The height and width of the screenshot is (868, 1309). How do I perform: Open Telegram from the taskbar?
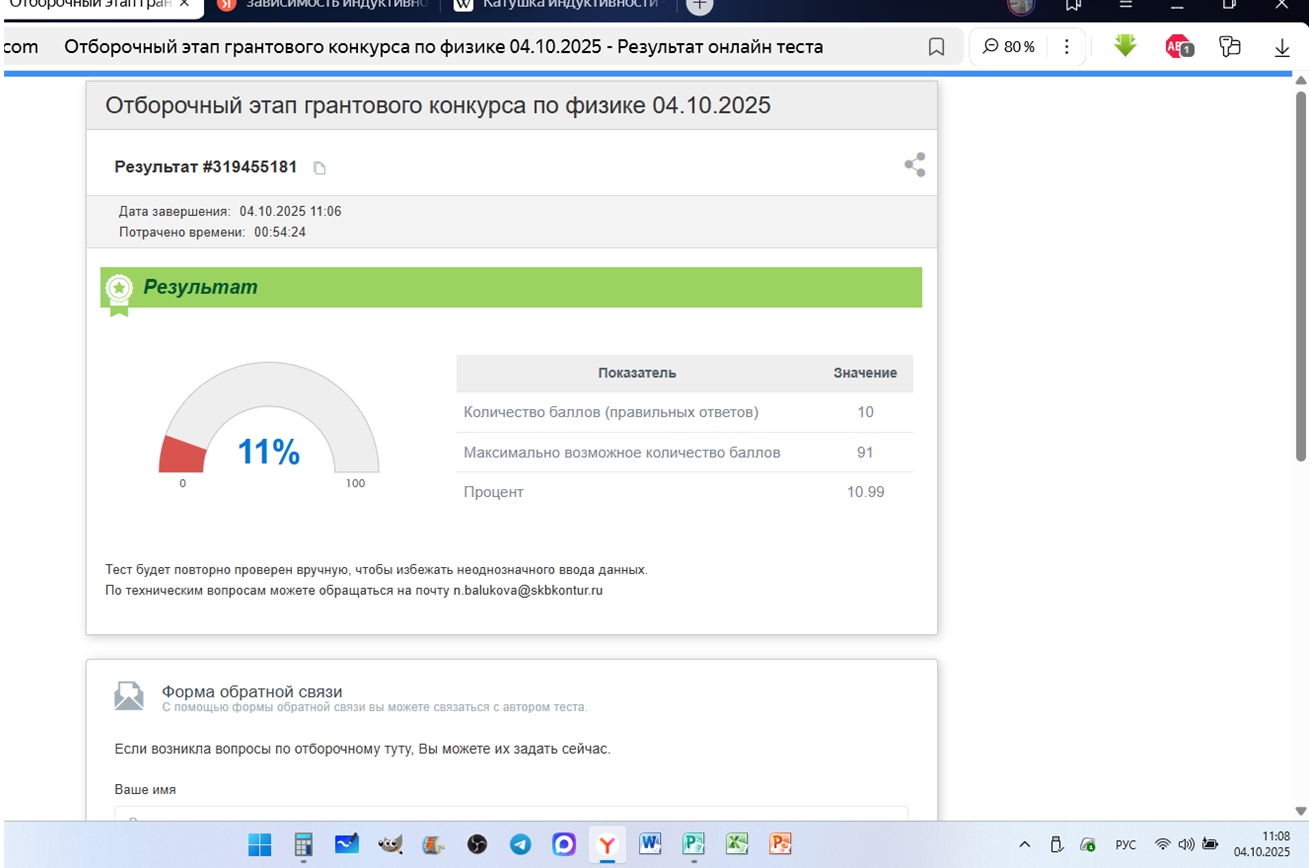coord(520,844)
